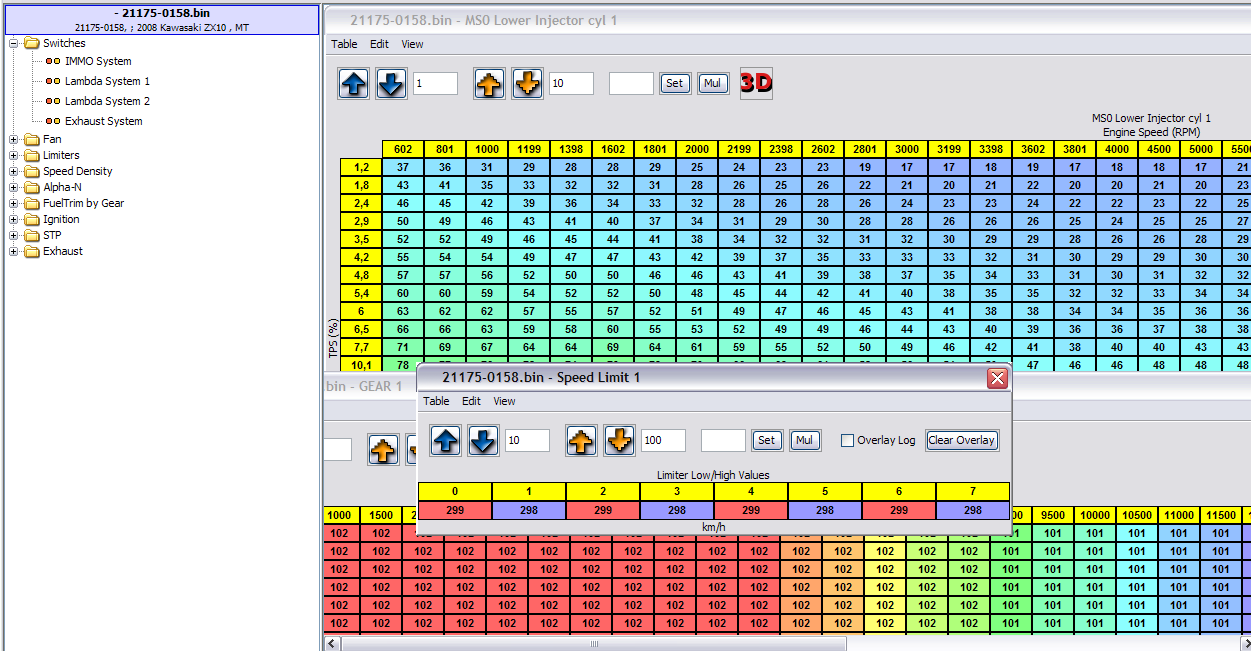Open Table menu in MS0 Lower Injector window
This screenshot has width=1251, height=651.
(x=344, y=44)
